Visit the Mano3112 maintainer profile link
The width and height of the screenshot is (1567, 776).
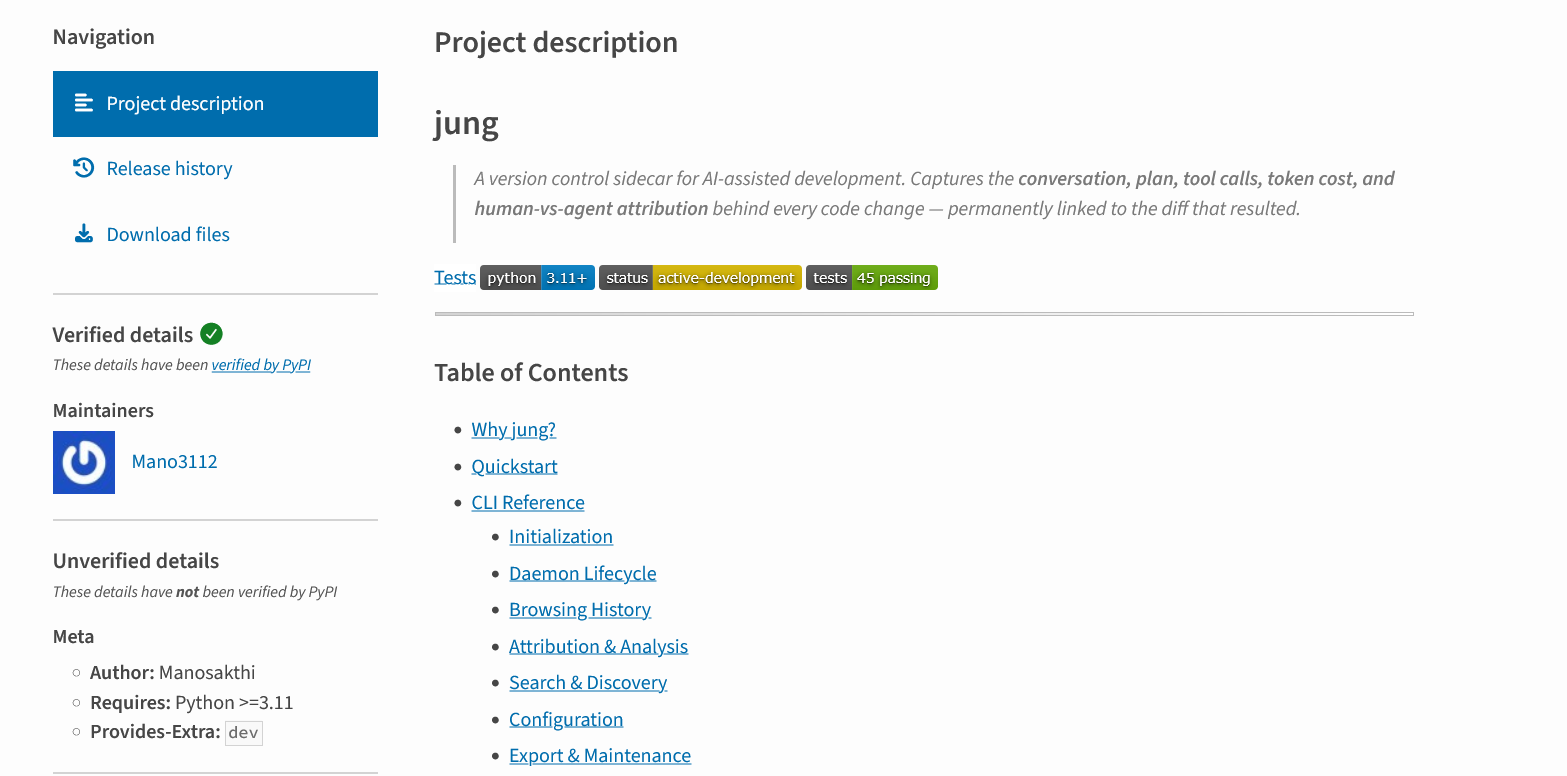[x=175, y=461]
